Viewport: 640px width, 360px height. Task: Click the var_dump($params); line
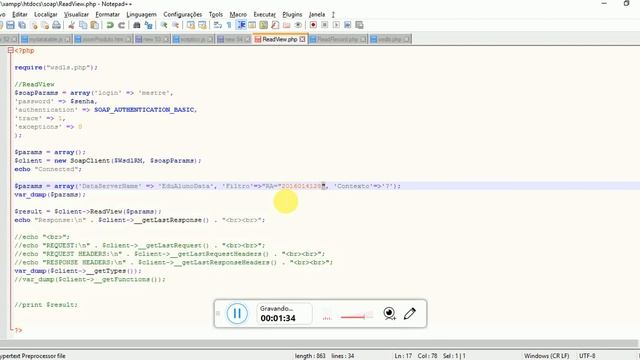50,195
